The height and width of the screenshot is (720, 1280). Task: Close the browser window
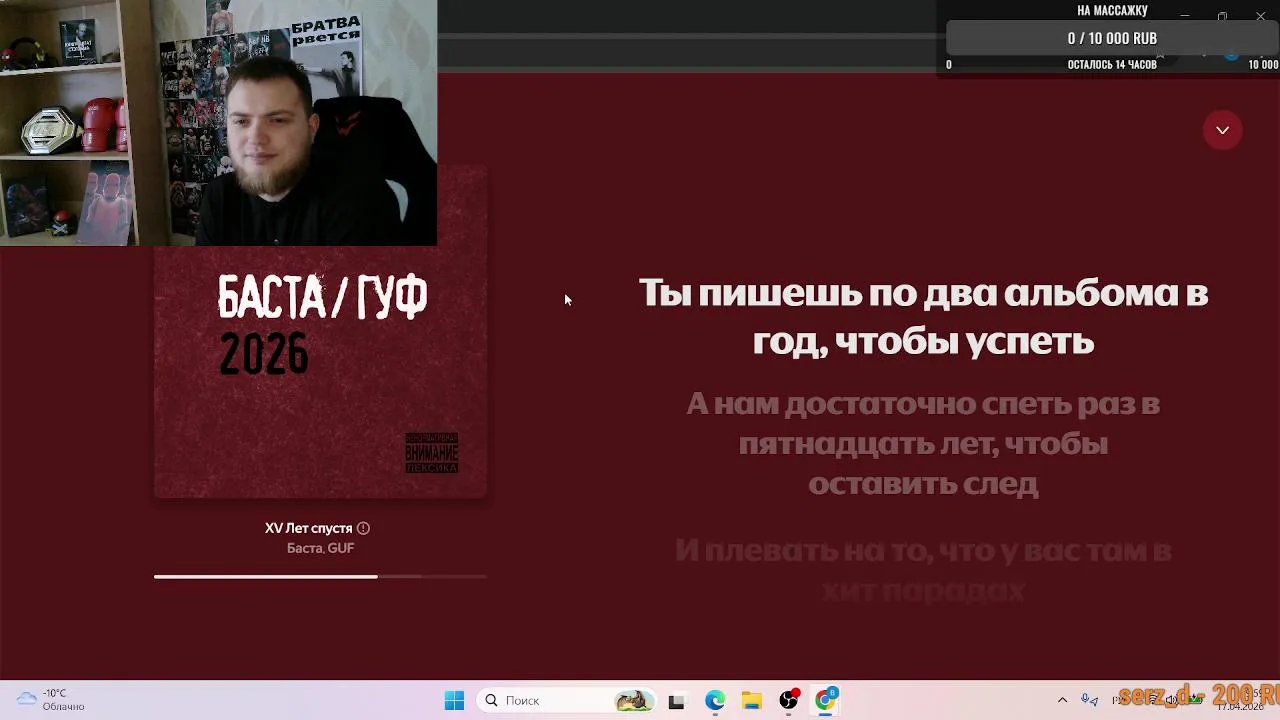[1260, 16]
